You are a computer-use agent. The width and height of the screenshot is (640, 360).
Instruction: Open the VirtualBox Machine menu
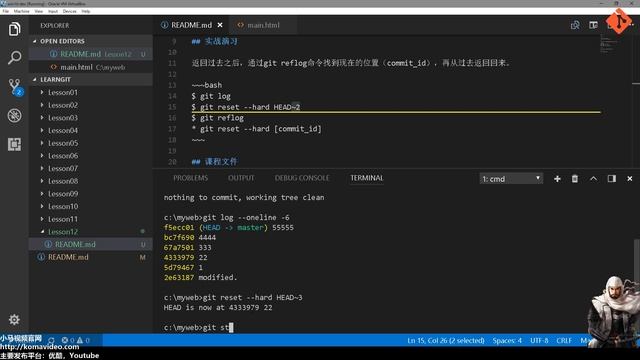point(22,11)
